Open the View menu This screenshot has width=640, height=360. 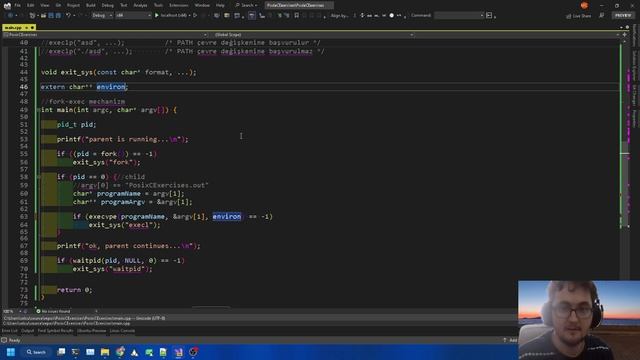click(44, 5)
